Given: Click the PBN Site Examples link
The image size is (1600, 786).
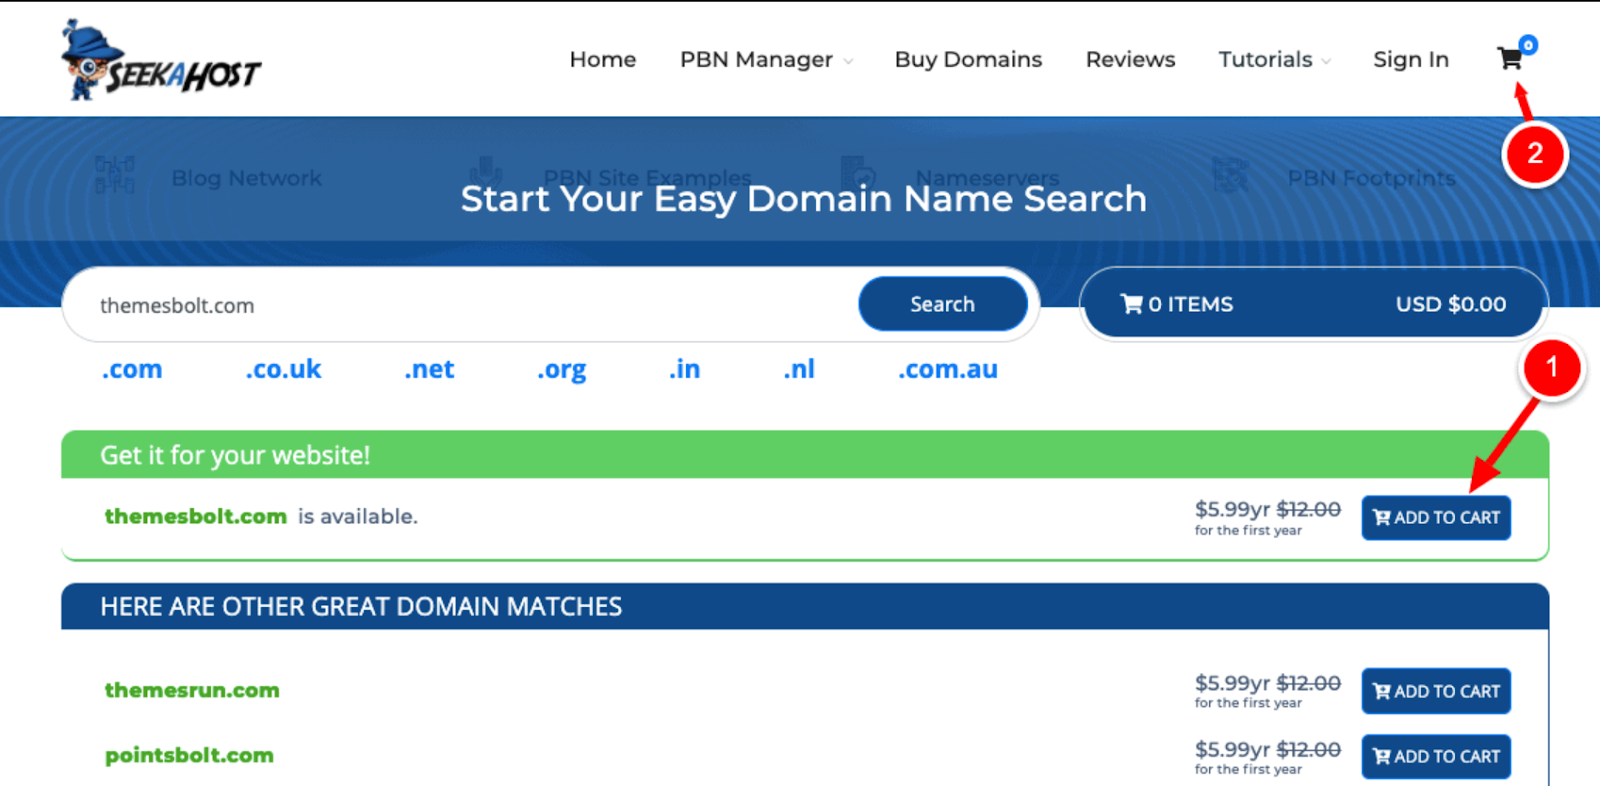Looking at the screenshot, I should (x=647, y=177).
